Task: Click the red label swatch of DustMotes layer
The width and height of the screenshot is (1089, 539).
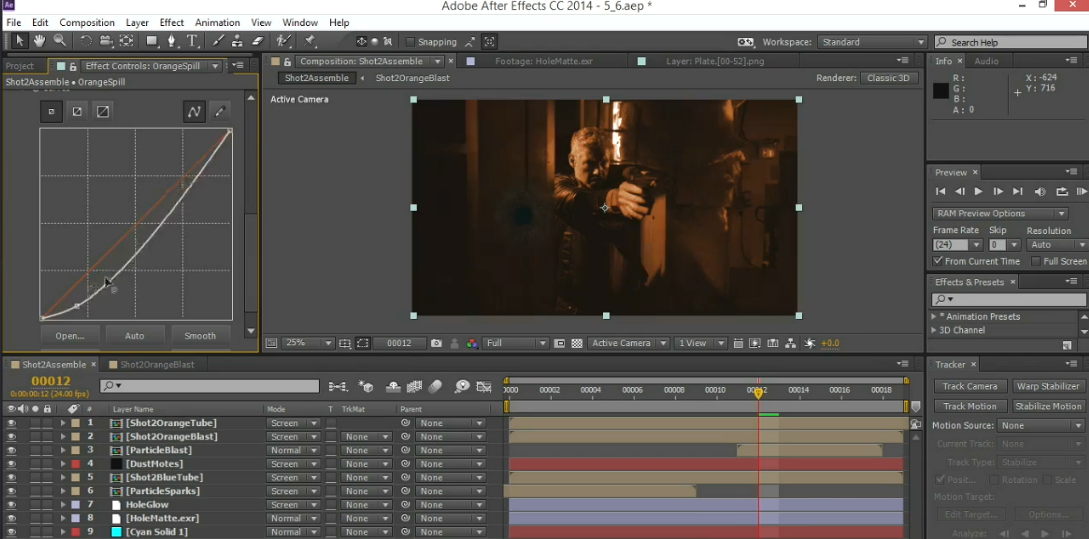Action: coord(75,464)
